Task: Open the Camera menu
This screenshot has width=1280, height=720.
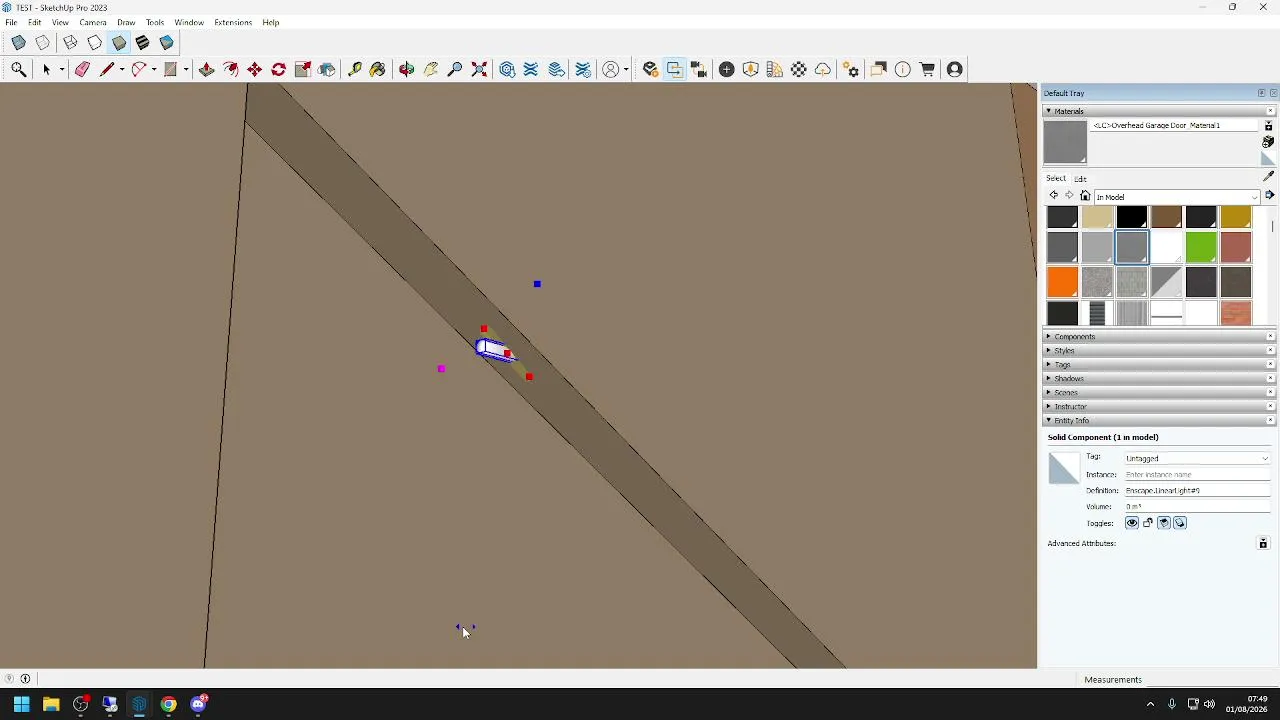Action: point(93,22)
